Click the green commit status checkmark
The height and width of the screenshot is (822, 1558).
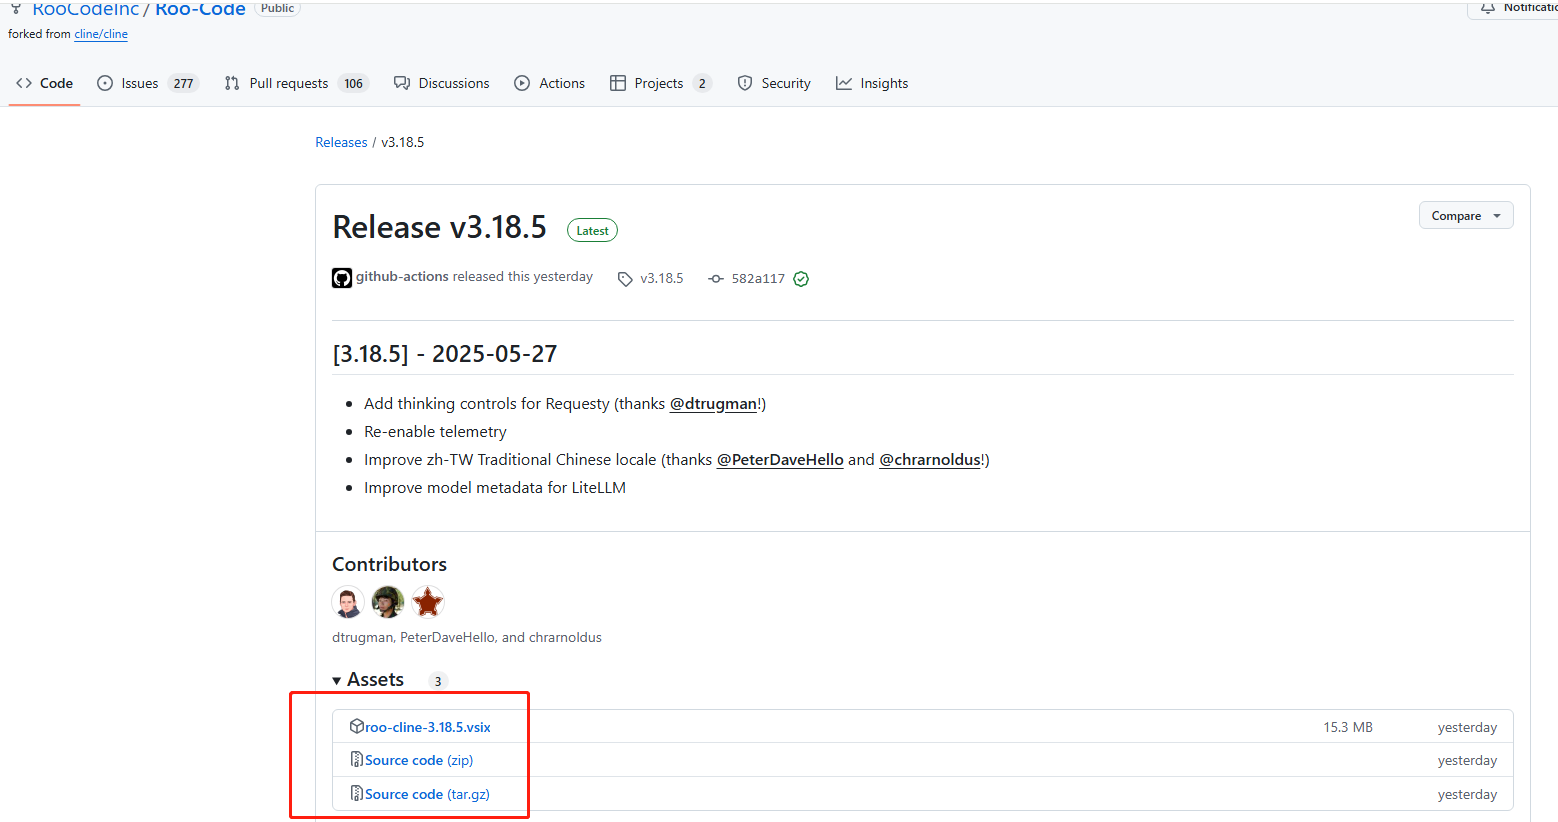click(x=801, y=279)
